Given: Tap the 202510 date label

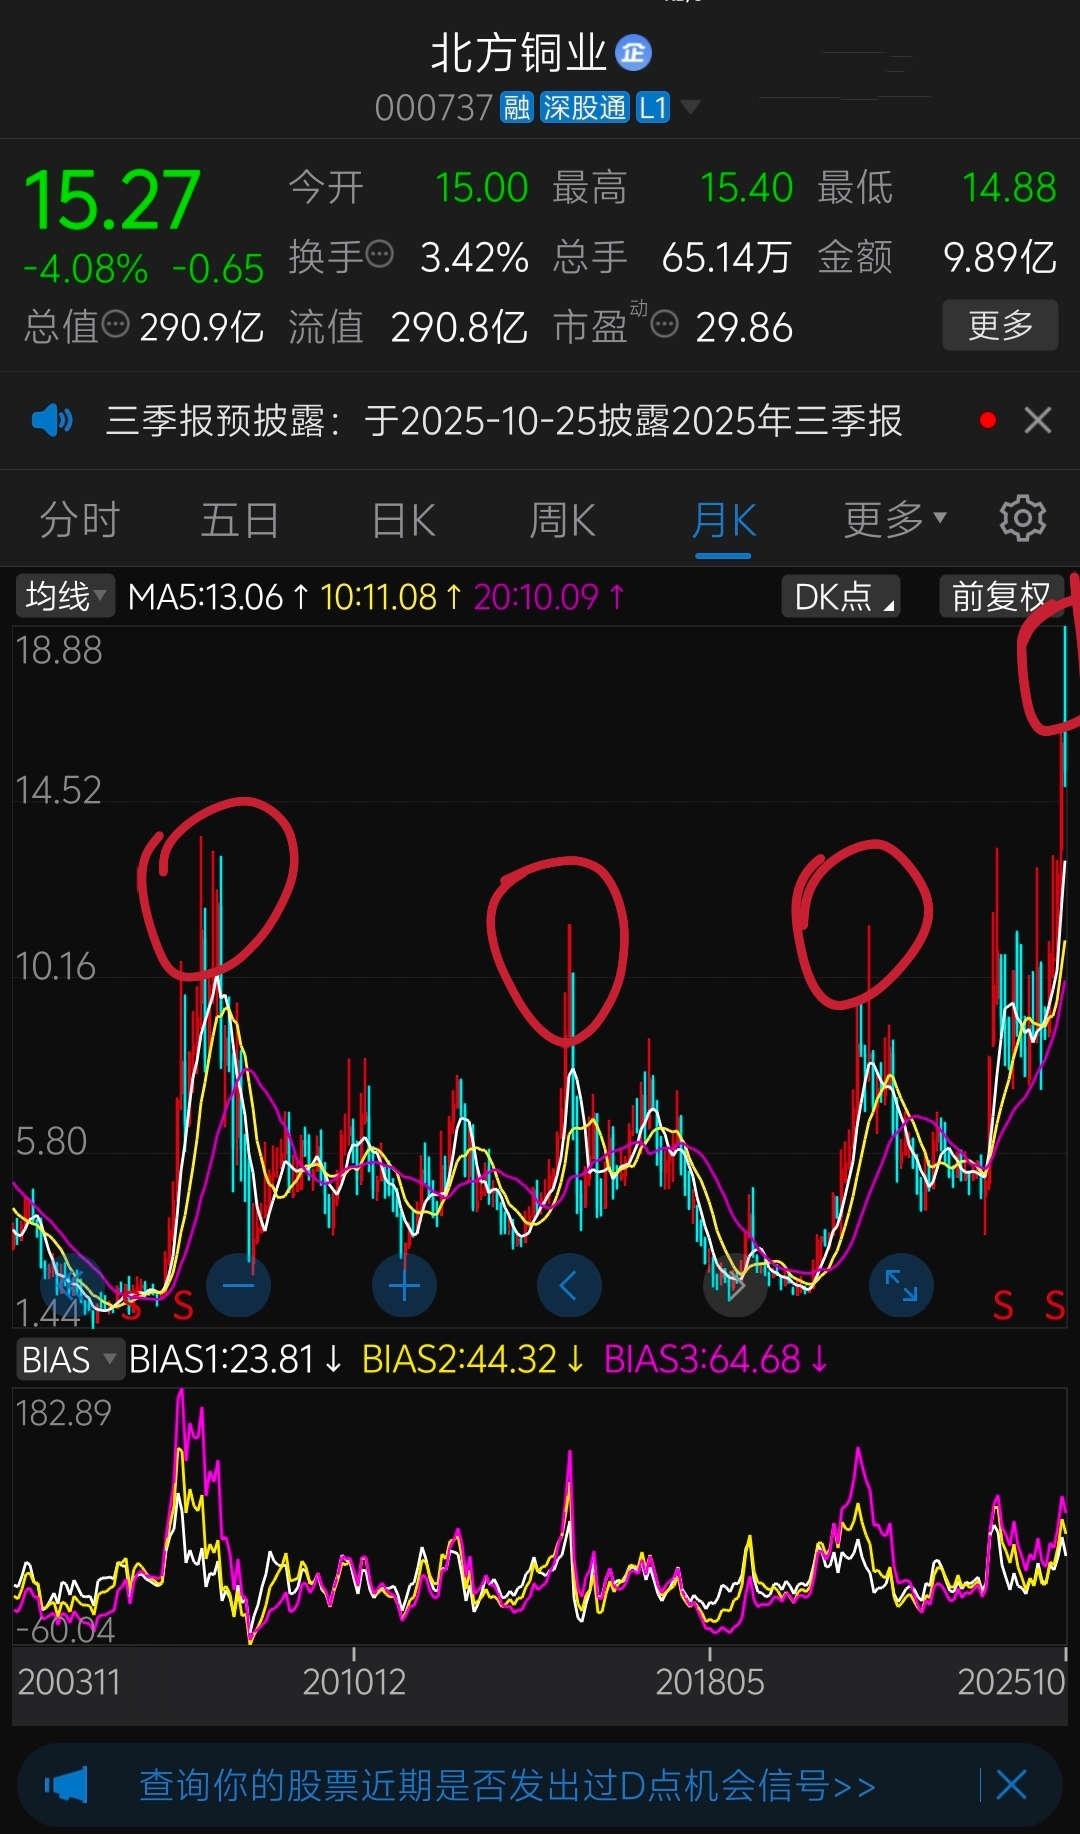Looking at the screenshot, I should [x=1011, y=1682].
